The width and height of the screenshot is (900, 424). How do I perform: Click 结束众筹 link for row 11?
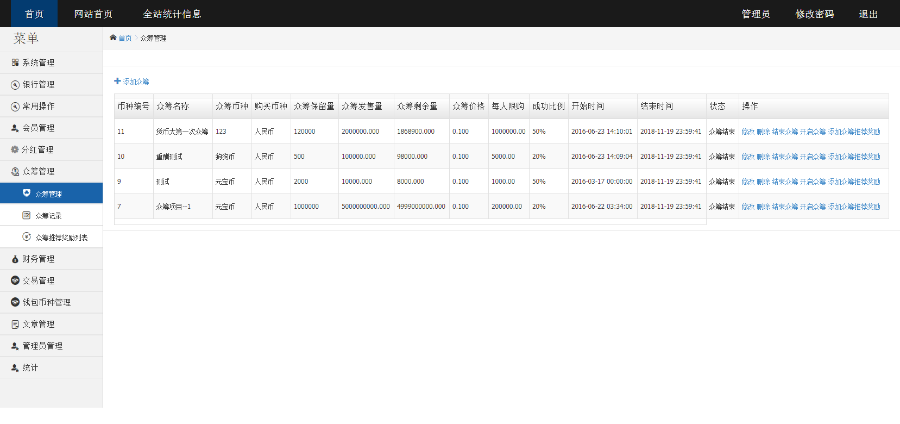point(785,132)
